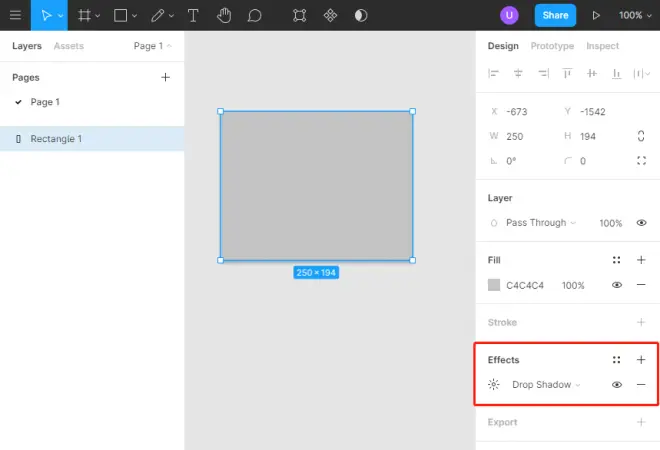660x450 pixels.
Task: Click the Mask icon in toolbar
Action: tap(361, 16)
